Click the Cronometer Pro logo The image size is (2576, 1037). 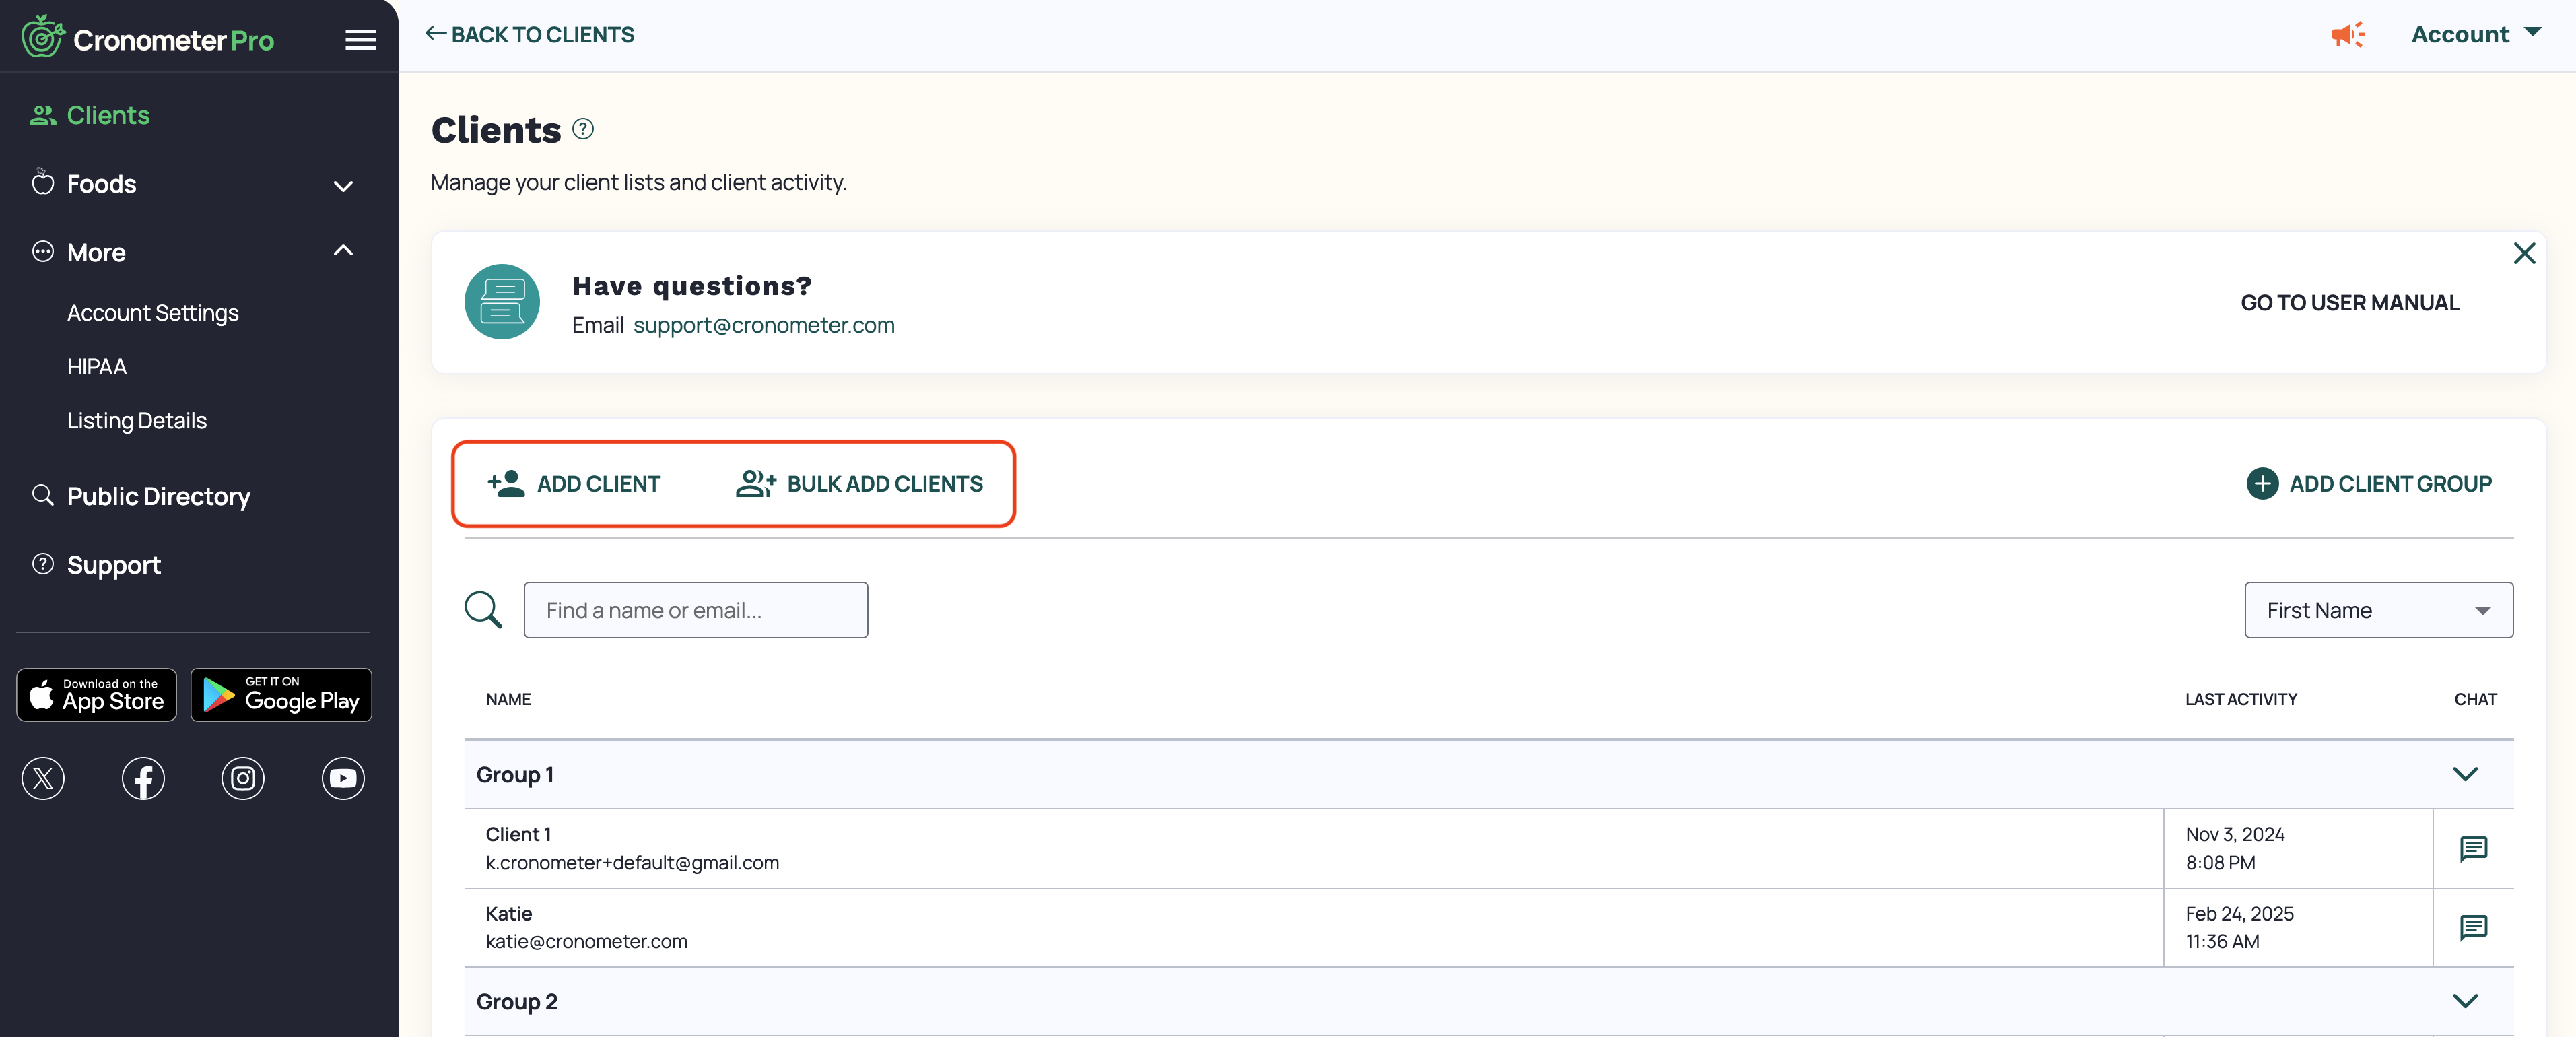coord(148,38)
